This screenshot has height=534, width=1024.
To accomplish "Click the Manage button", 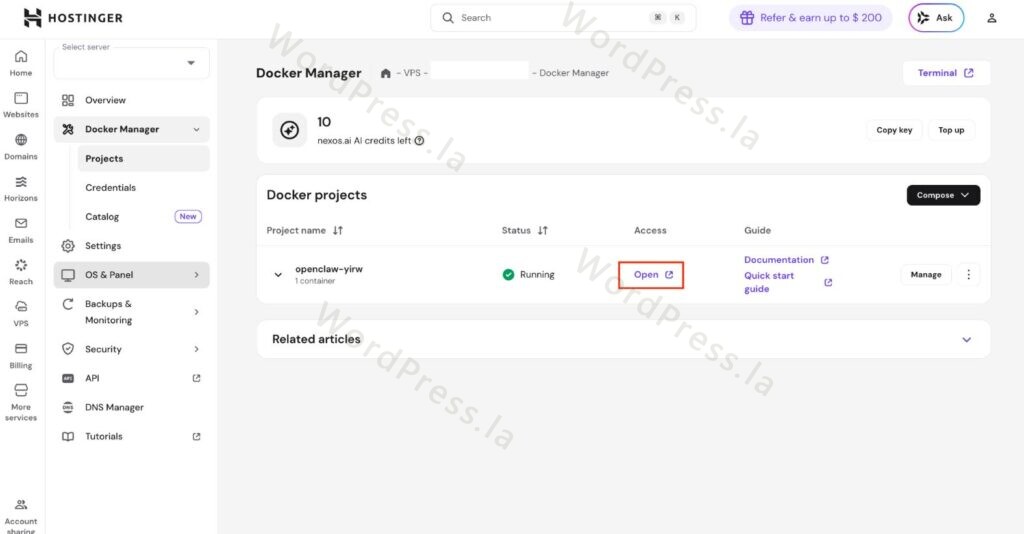I will pos(925,274).
